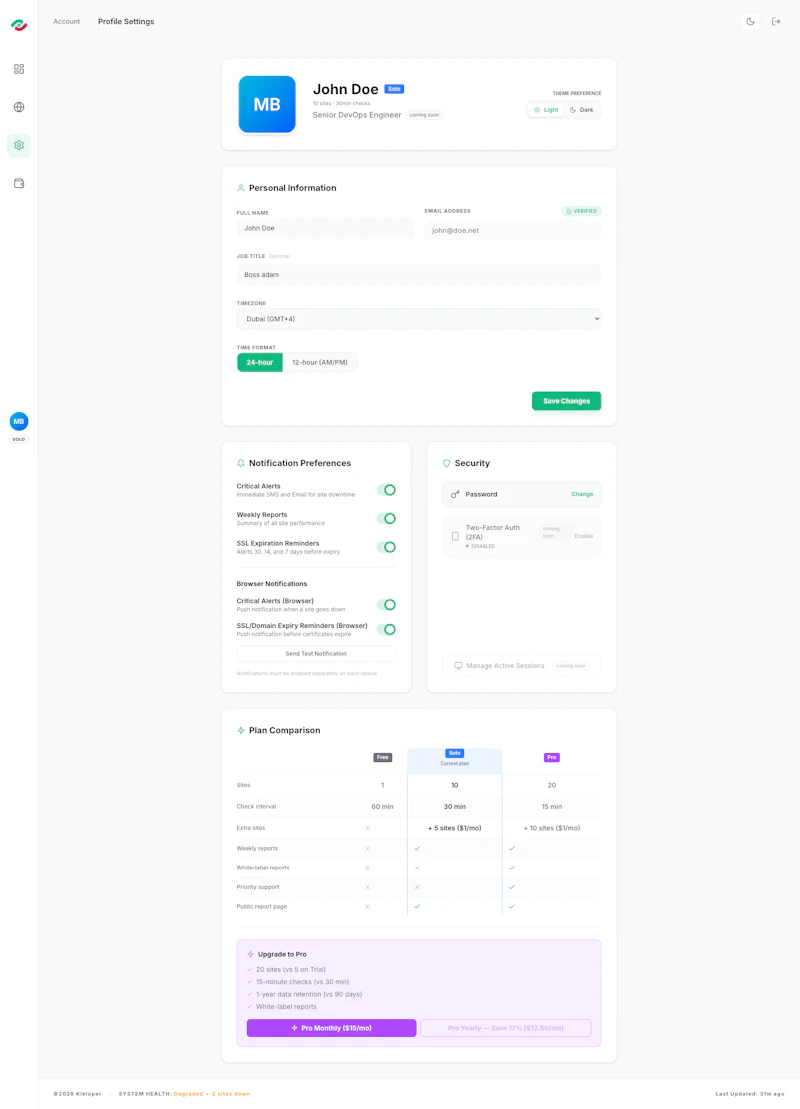Open the wallet billing icon in sidebar
Screen dimensions: 800x1109
(x=19, y=183)
